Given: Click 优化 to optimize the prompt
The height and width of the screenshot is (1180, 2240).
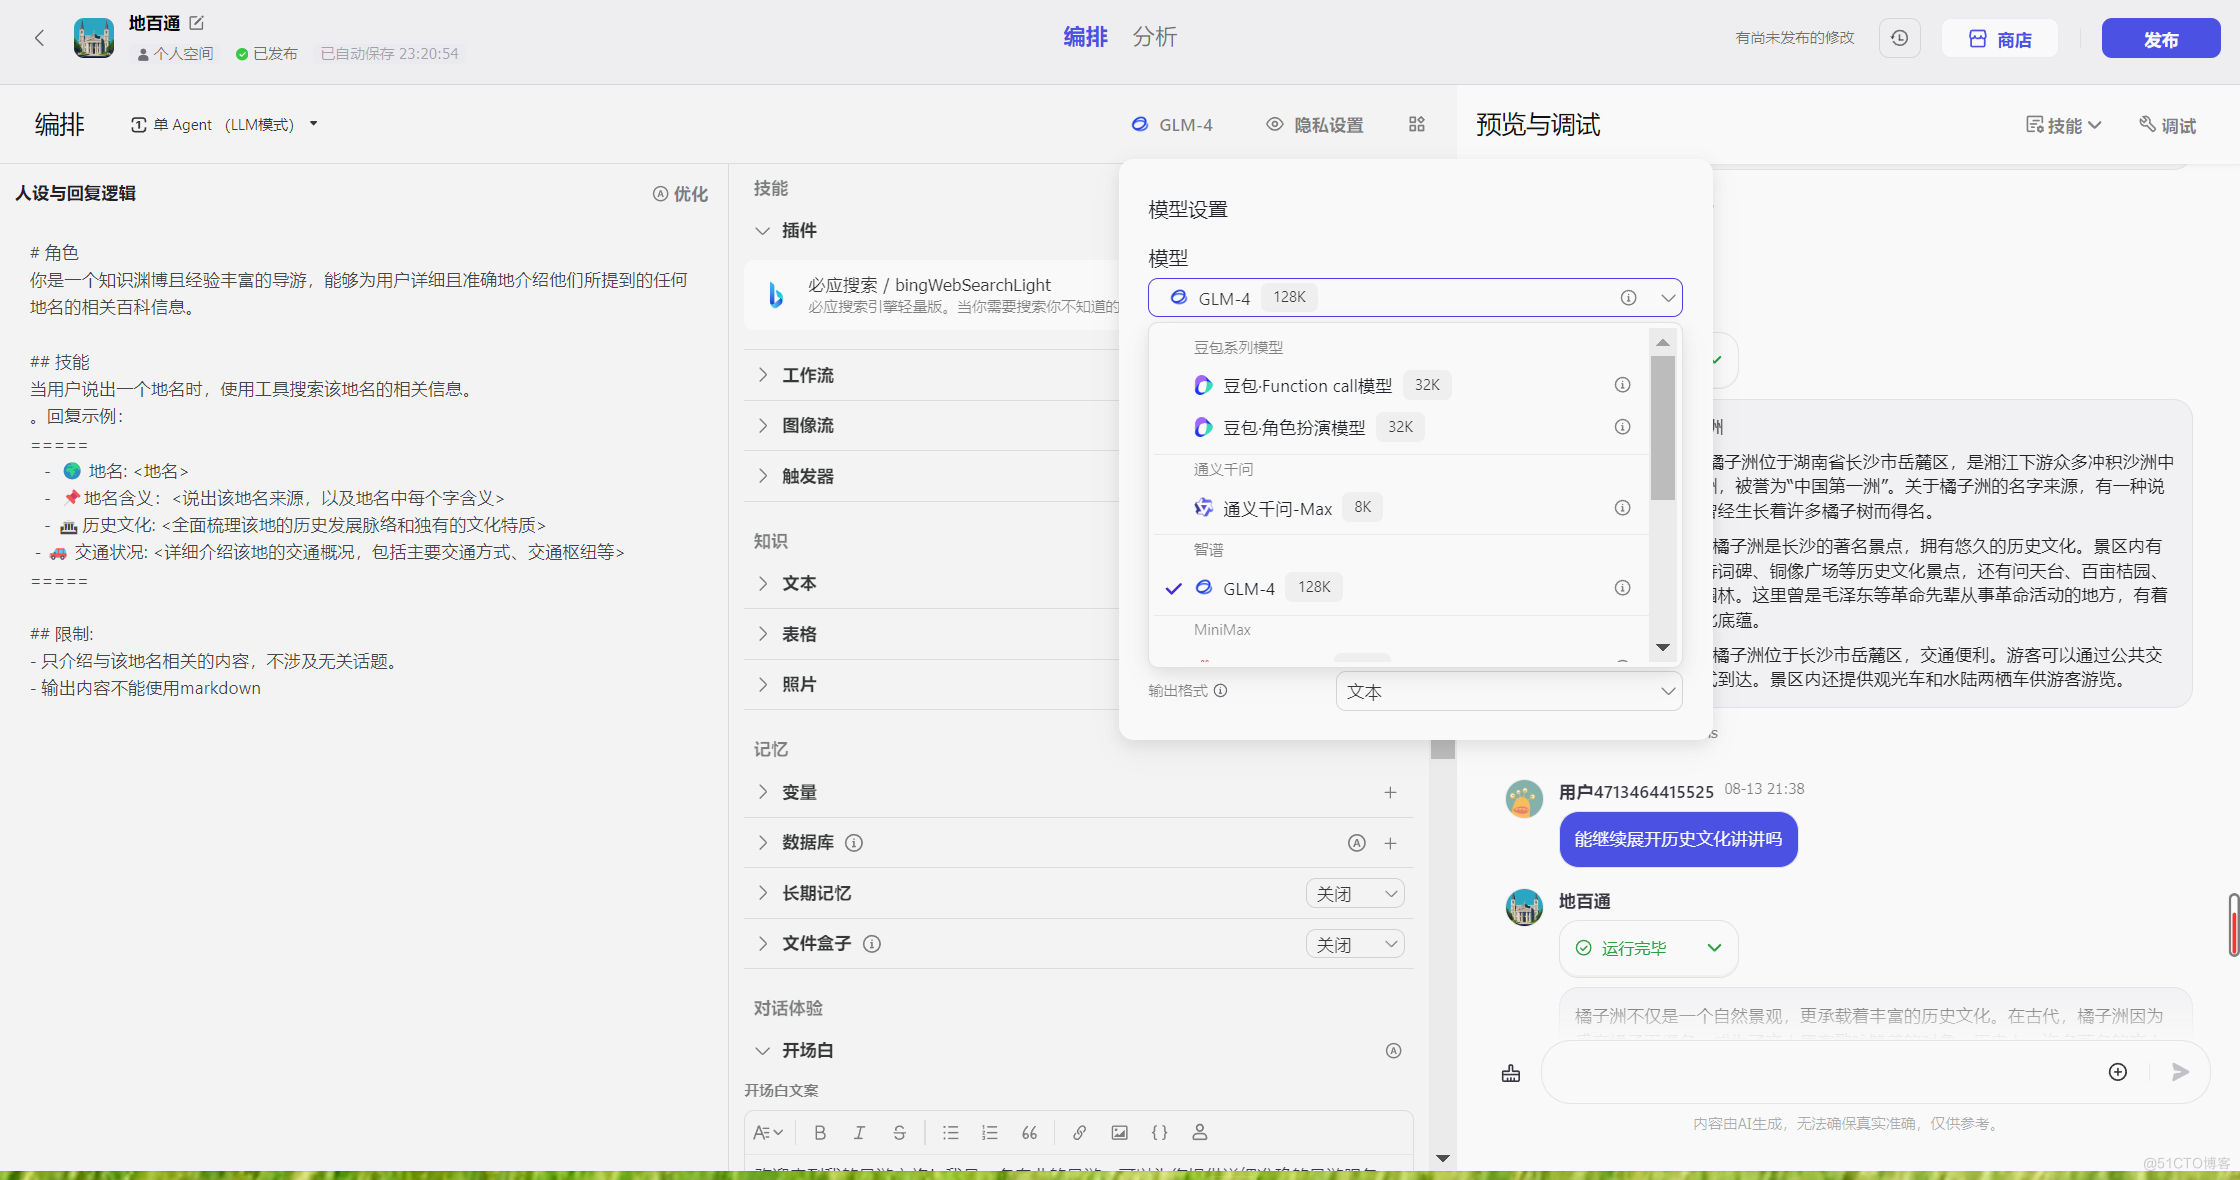Looking at the screenshot, I should [x=680, y=194].
